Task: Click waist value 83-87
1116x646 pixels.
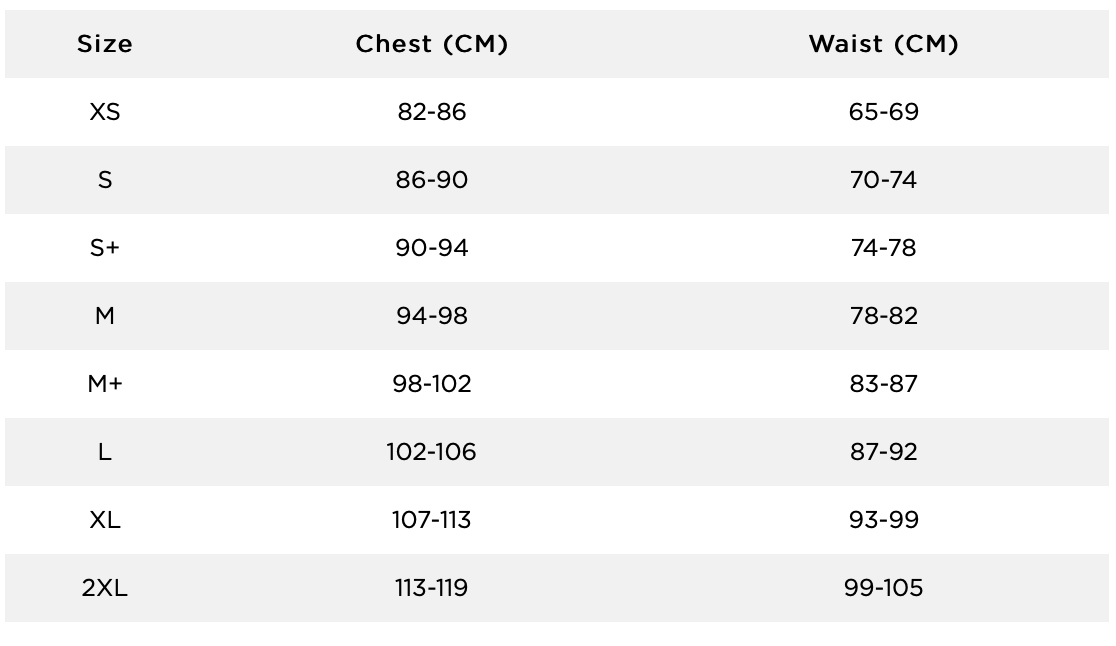Action: click(884, 383)
